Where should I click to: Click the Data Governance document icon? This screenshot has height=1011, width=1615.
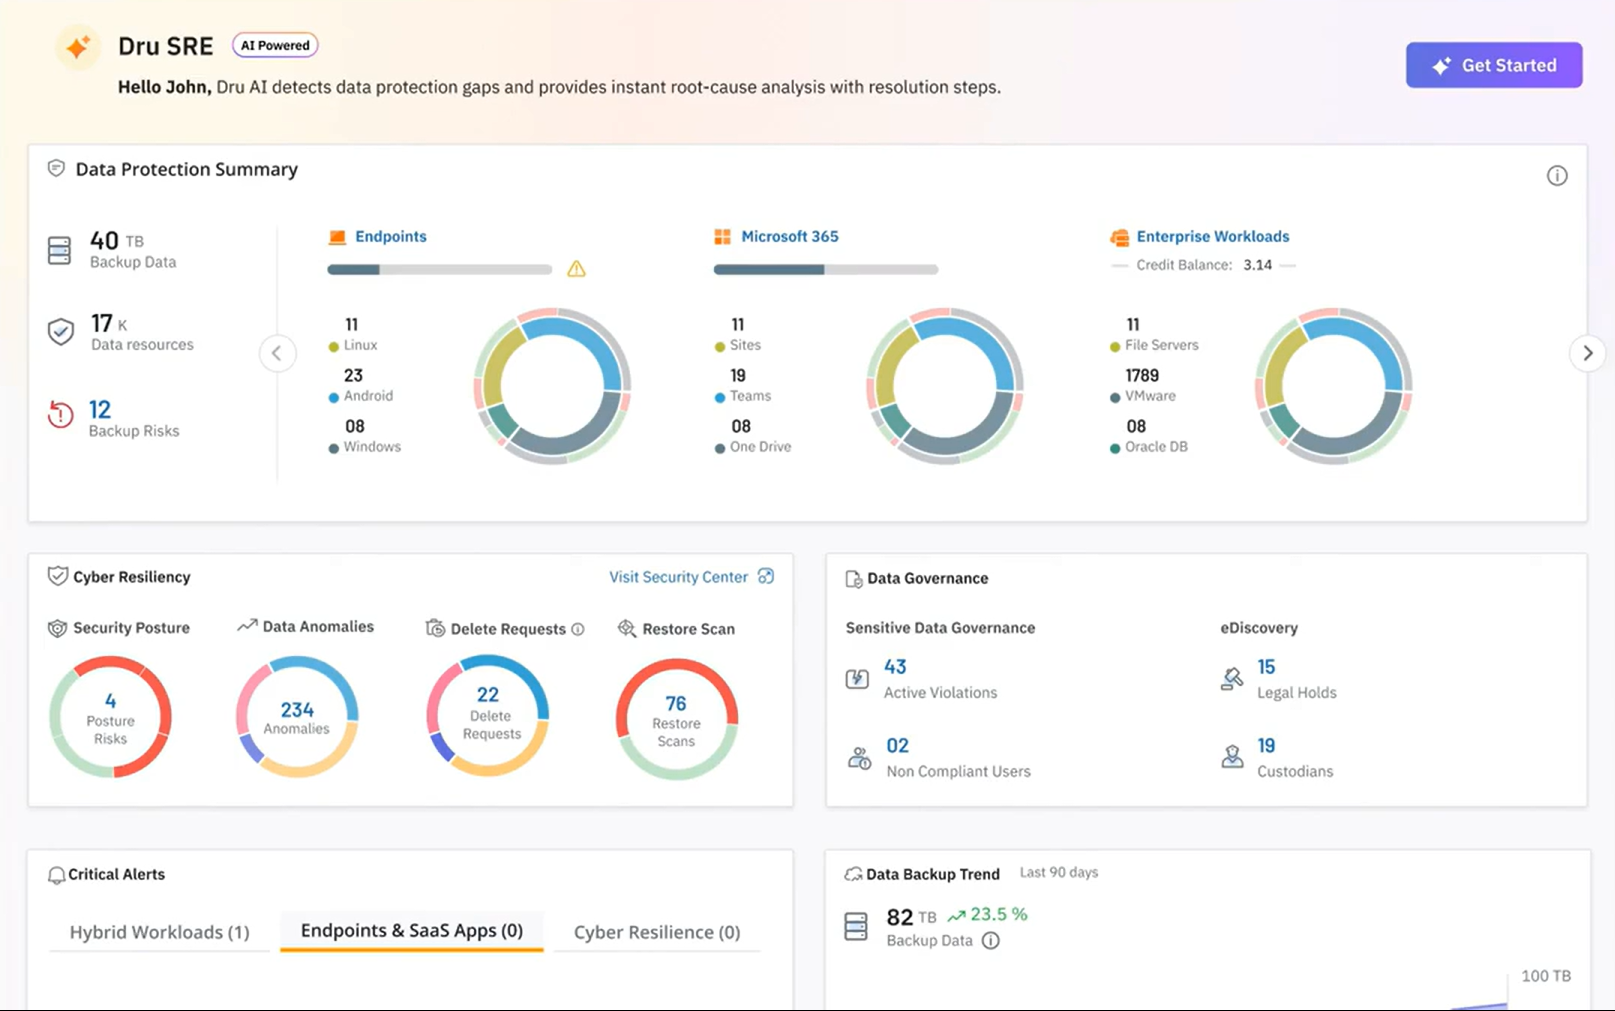click(x=854, y=579)
